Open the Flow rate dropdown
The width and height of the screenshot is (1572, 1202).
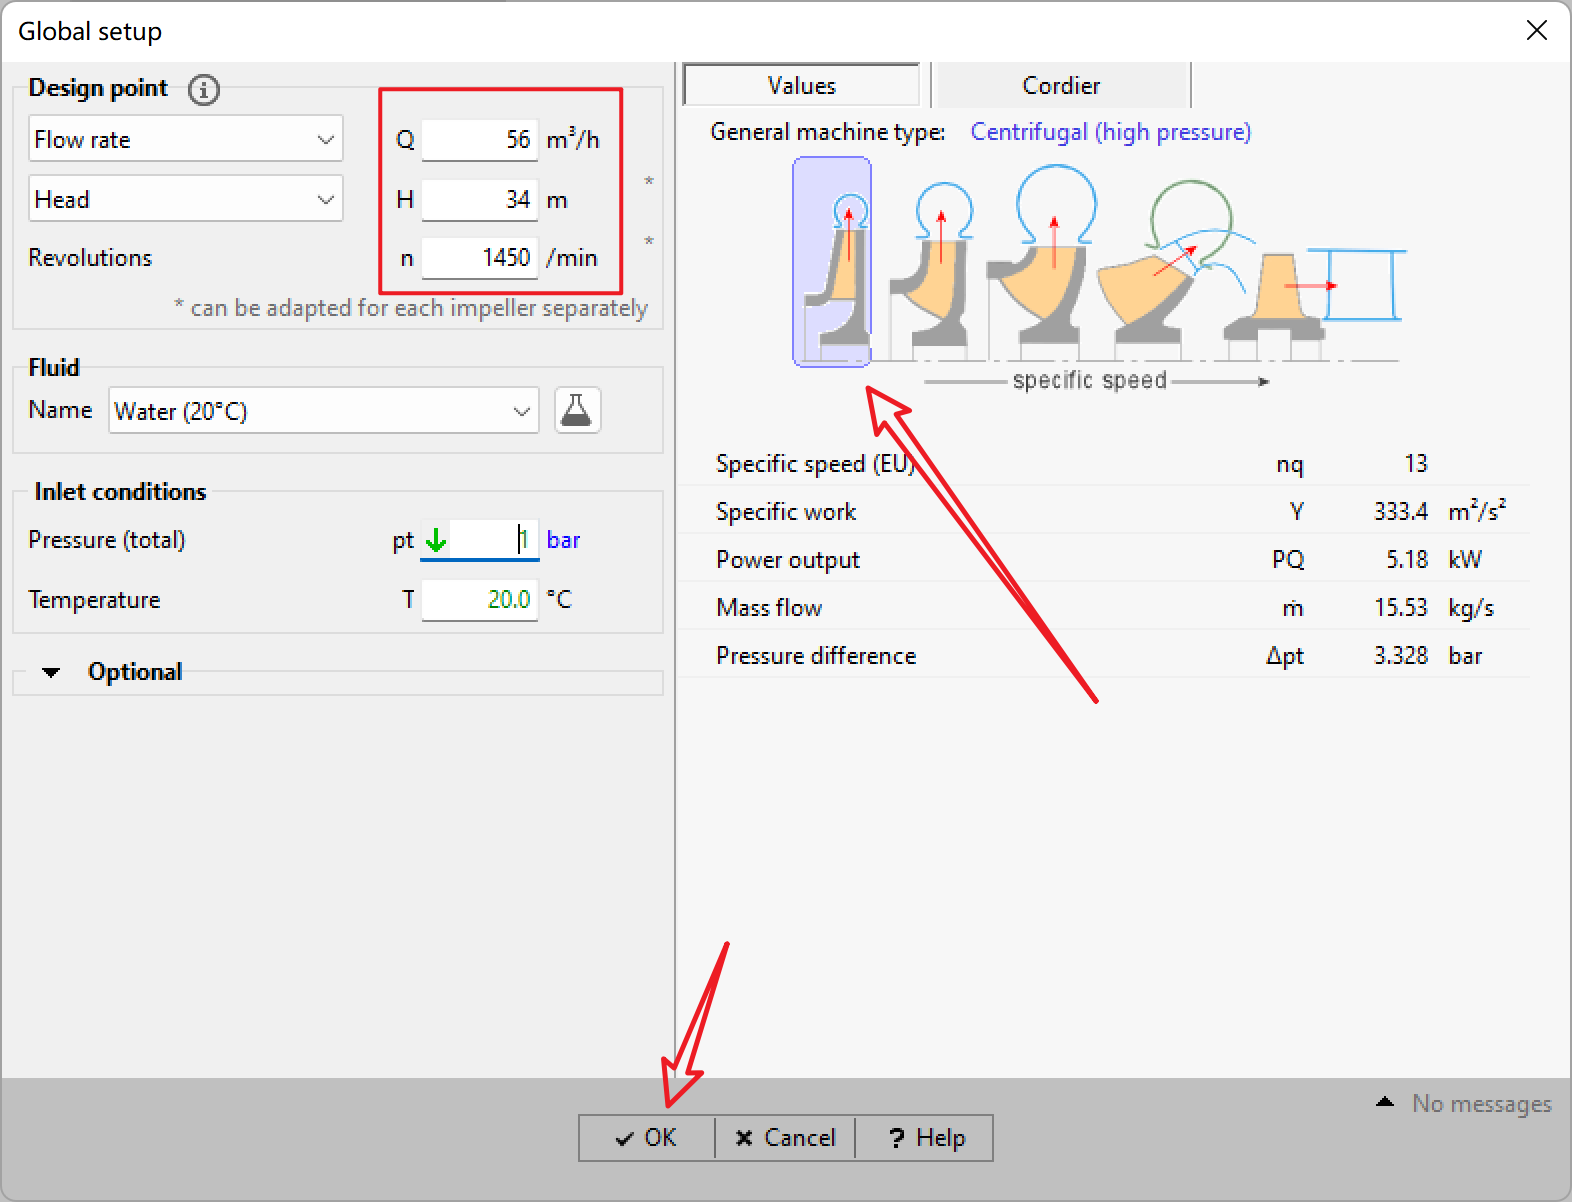click(x=186, y=139)
